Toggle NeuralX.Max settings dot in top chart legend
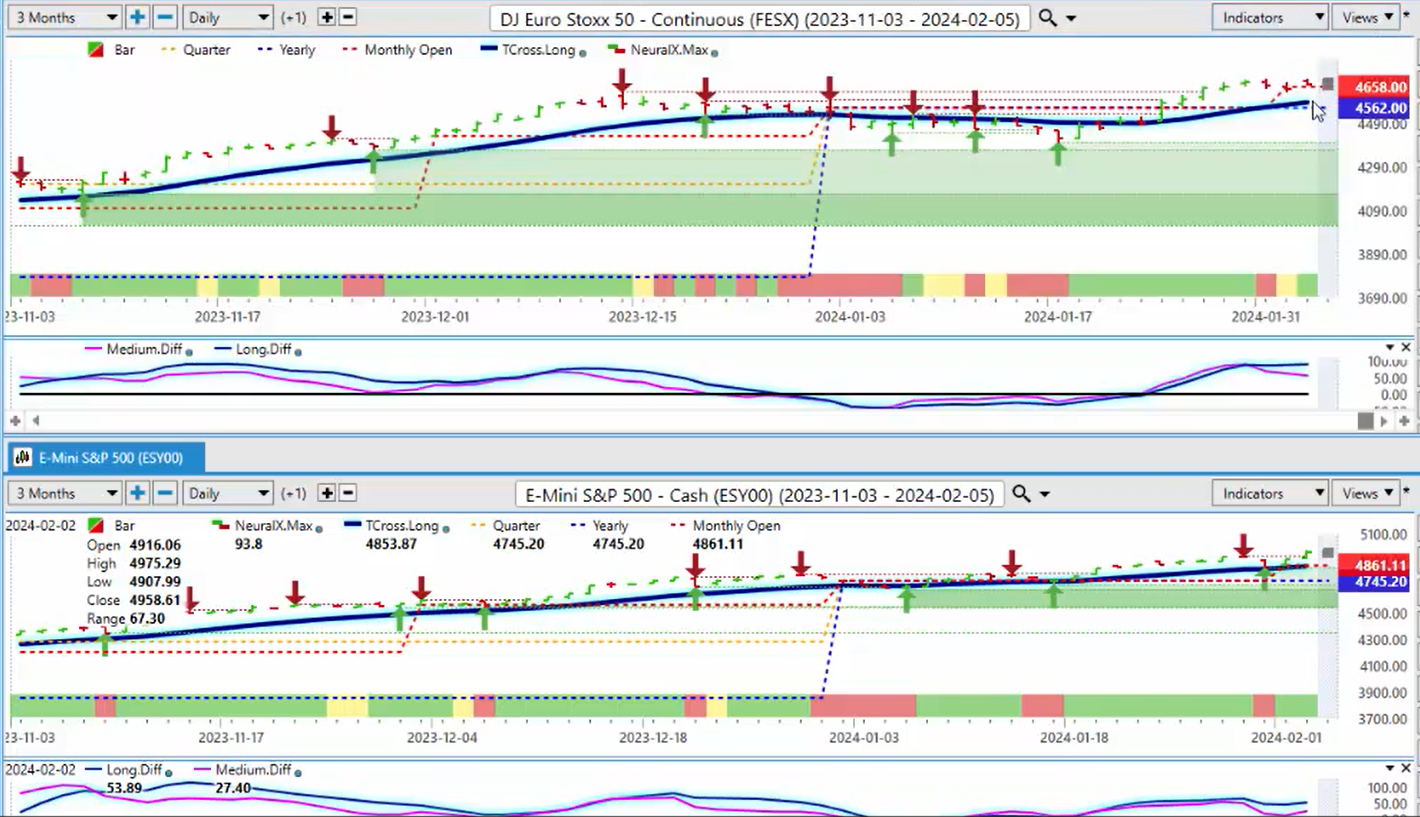 click(x=713, y=51)
